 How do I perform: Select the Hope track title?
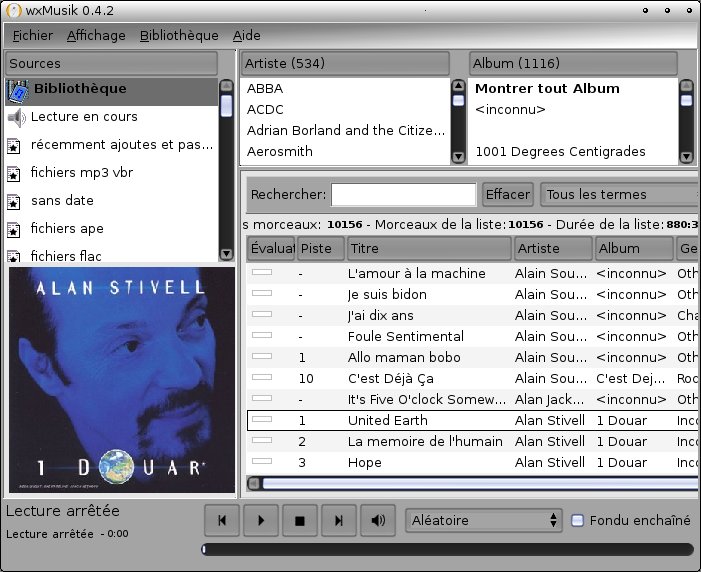pyautogui.click(x=364, y=462)
